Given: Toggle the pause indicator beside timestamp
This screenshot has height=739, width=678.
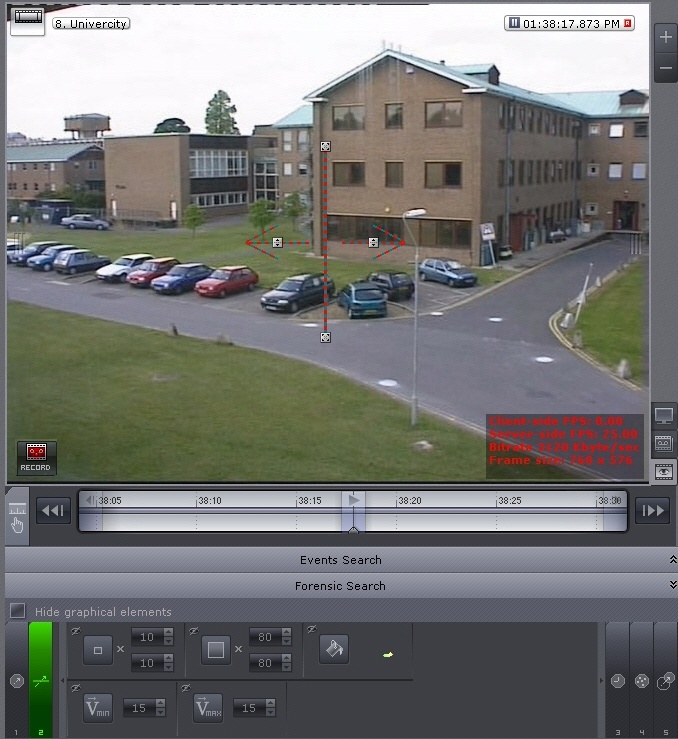Looking at the screenshot, I should point(514,23).
